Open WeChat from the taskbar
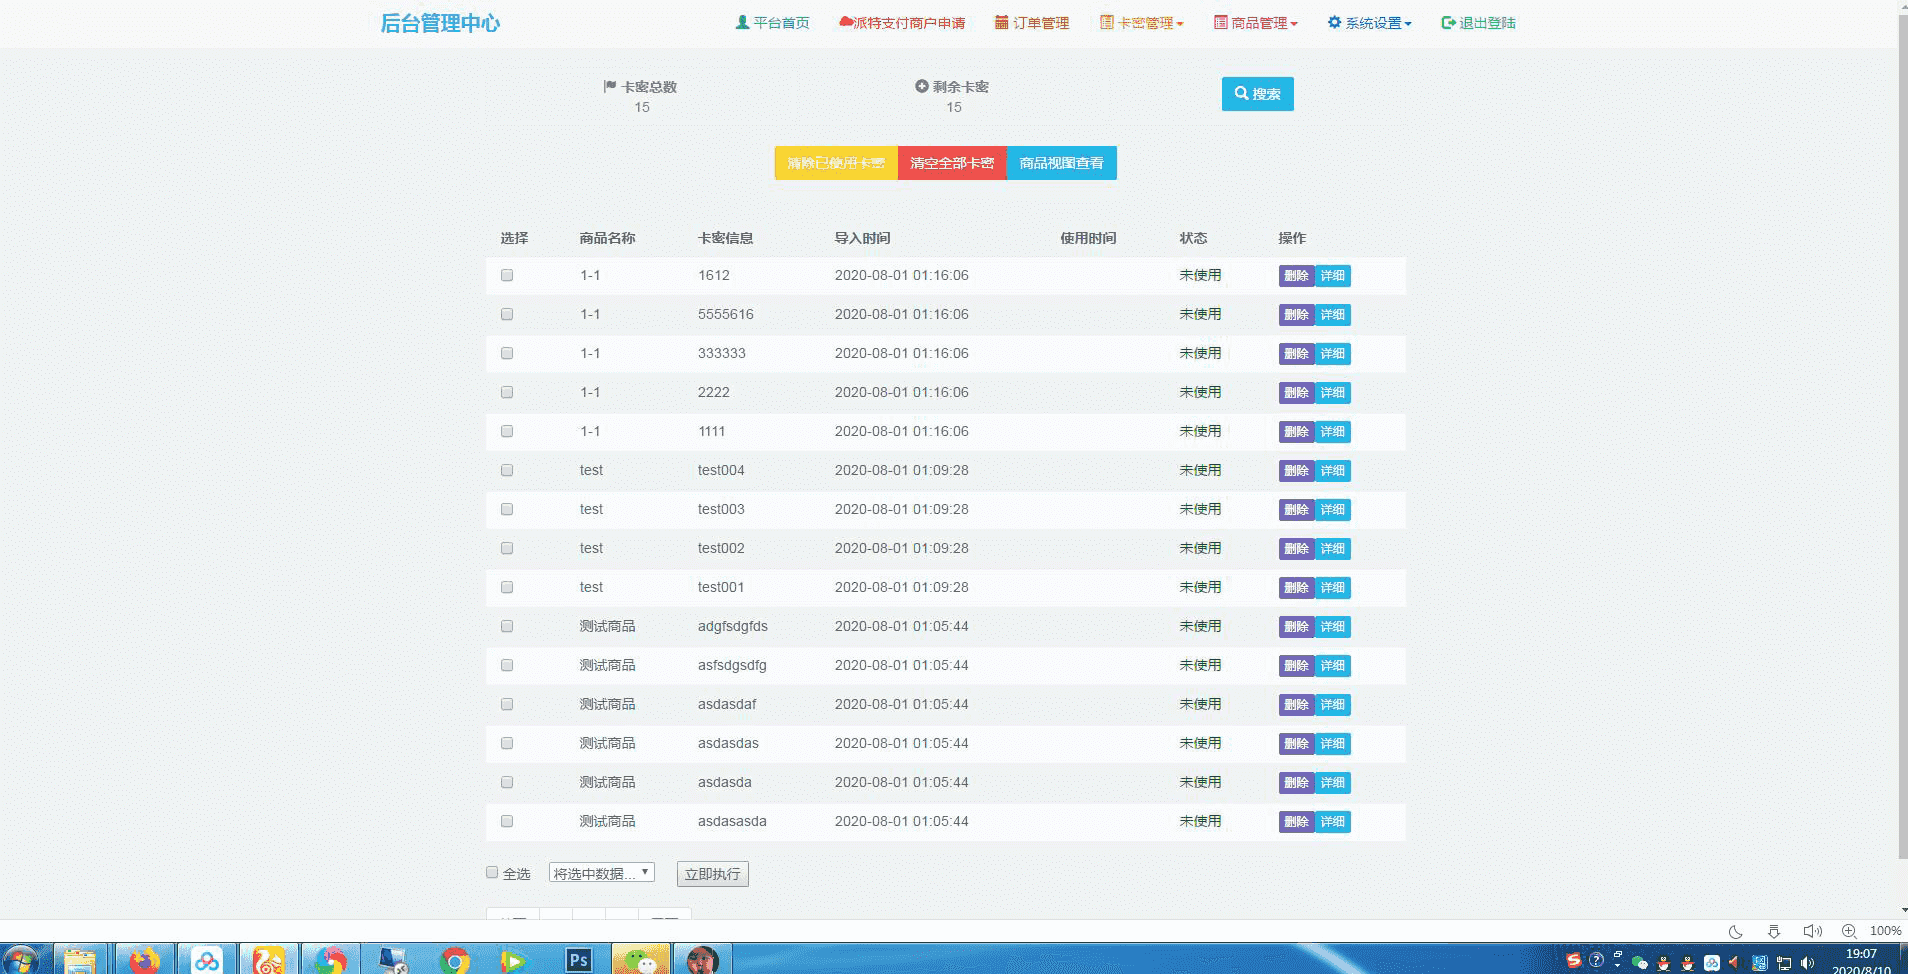 point(641,960)
